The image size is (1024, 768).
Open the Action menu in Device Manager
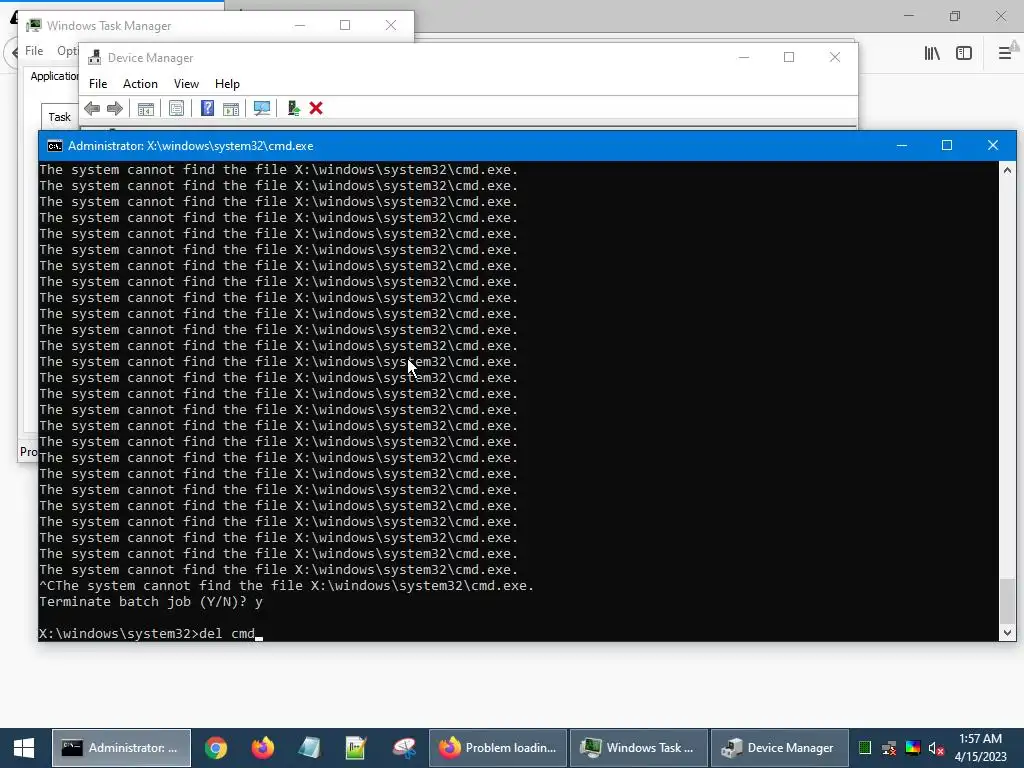click(140, 84)
